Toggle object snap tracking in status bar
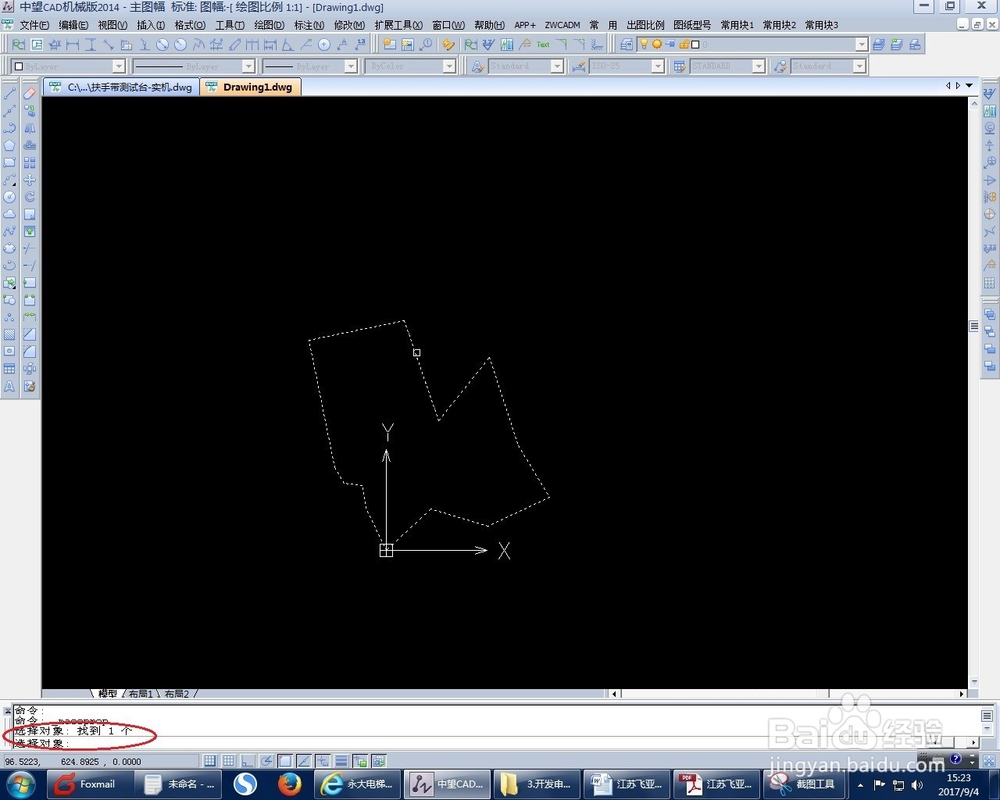1000x800 pixels. click(x=304, y=761)
